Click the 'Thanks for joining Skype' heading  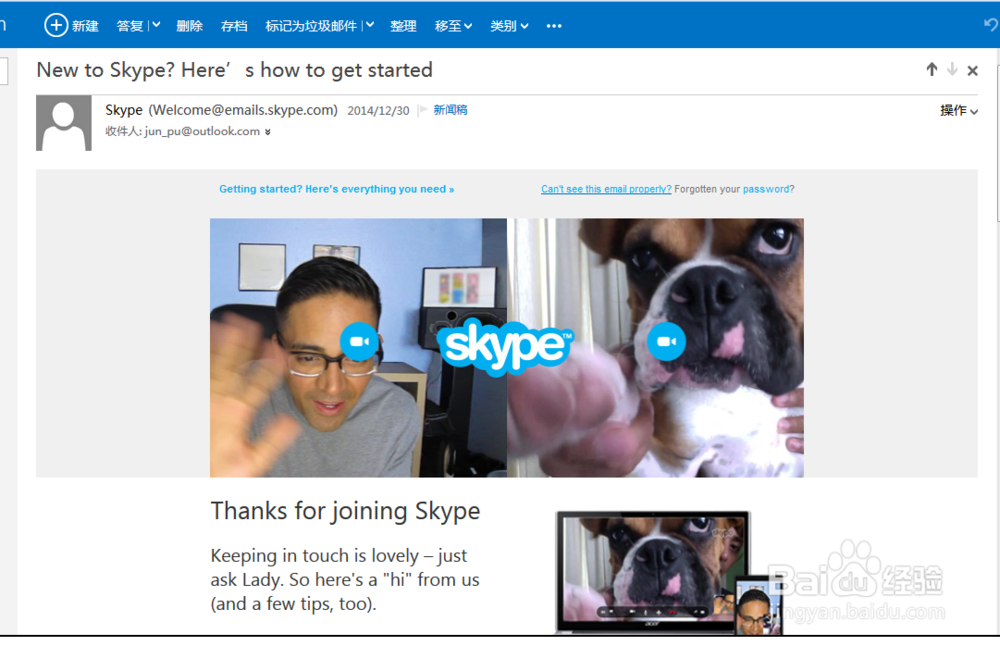[x=346, y=511]
